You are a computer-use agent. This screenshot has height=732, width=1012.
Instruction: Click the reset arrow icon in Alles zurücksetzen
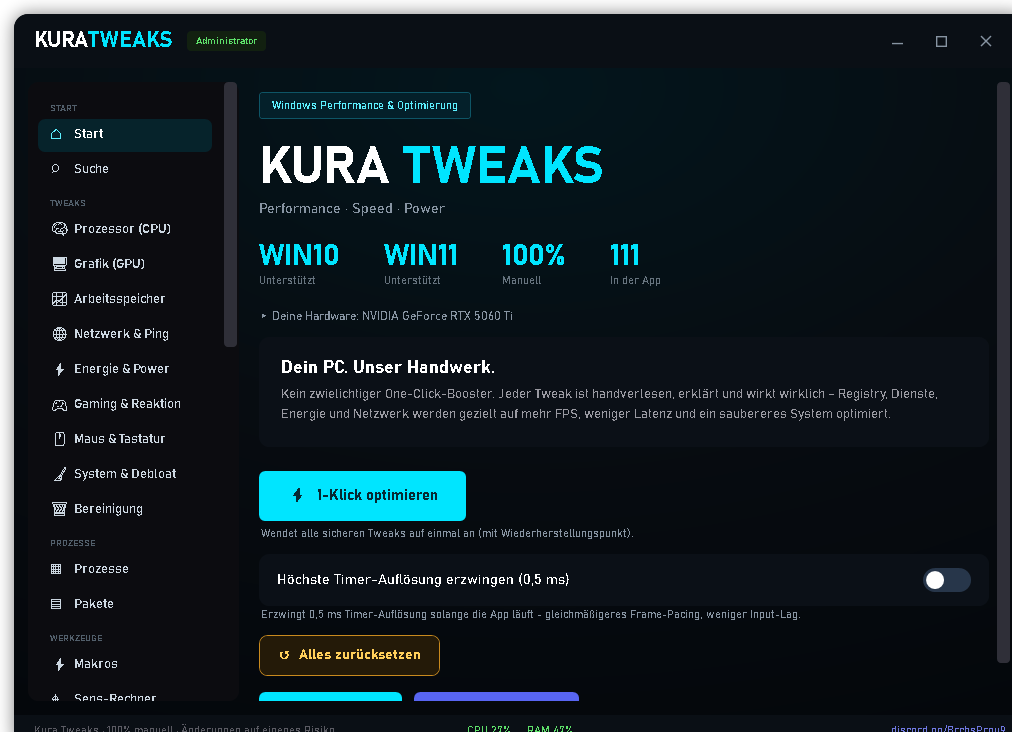click(x=284, y=655)
